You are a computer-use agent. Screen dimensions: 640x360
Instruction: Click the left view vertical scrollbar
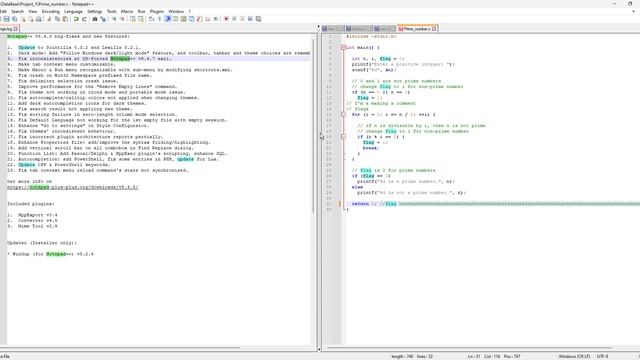pos(314,127)
